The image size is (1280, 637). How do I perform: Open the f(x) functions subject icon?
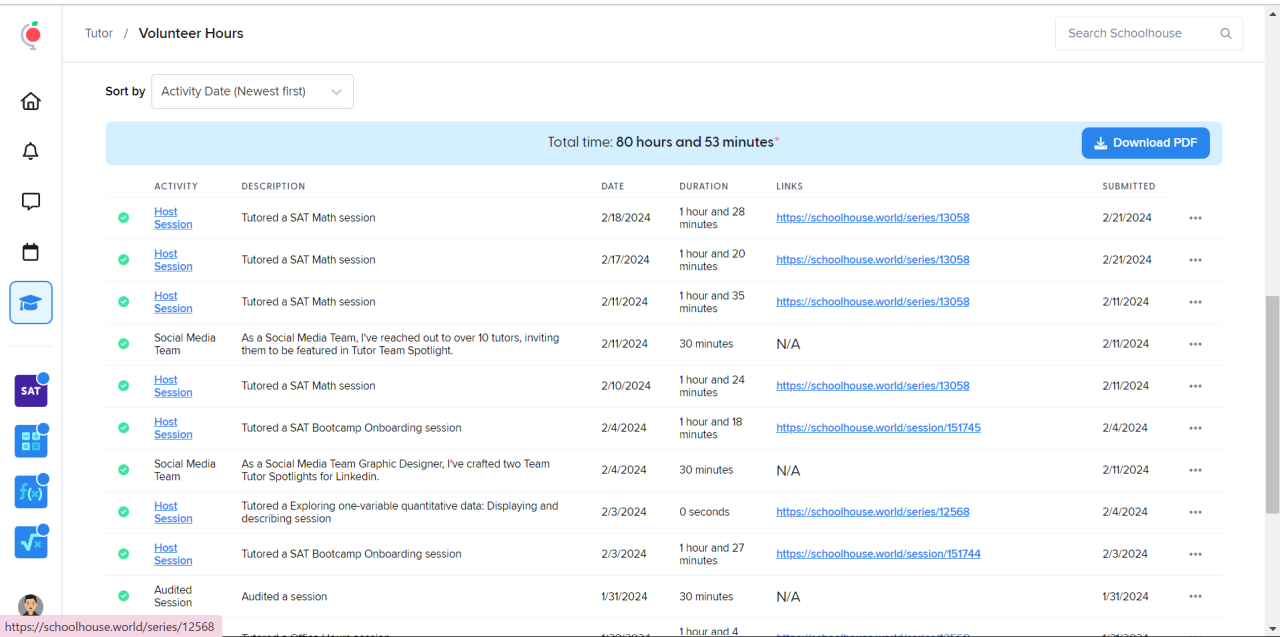31,492
